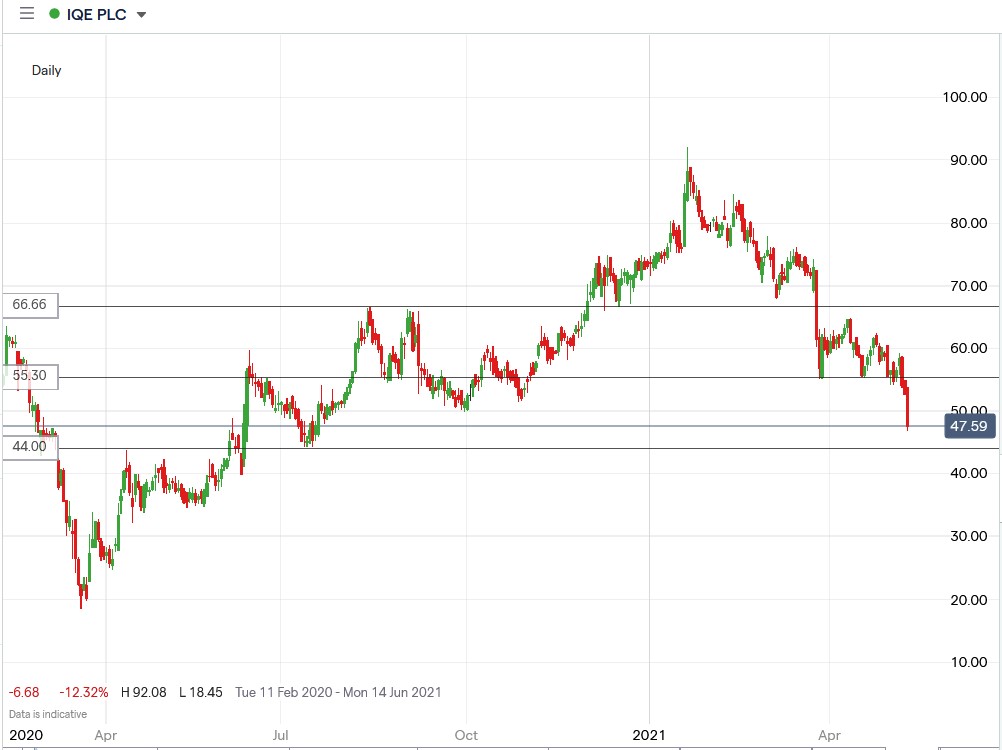Click the -12.32% percentage change value

pos(84,693)
